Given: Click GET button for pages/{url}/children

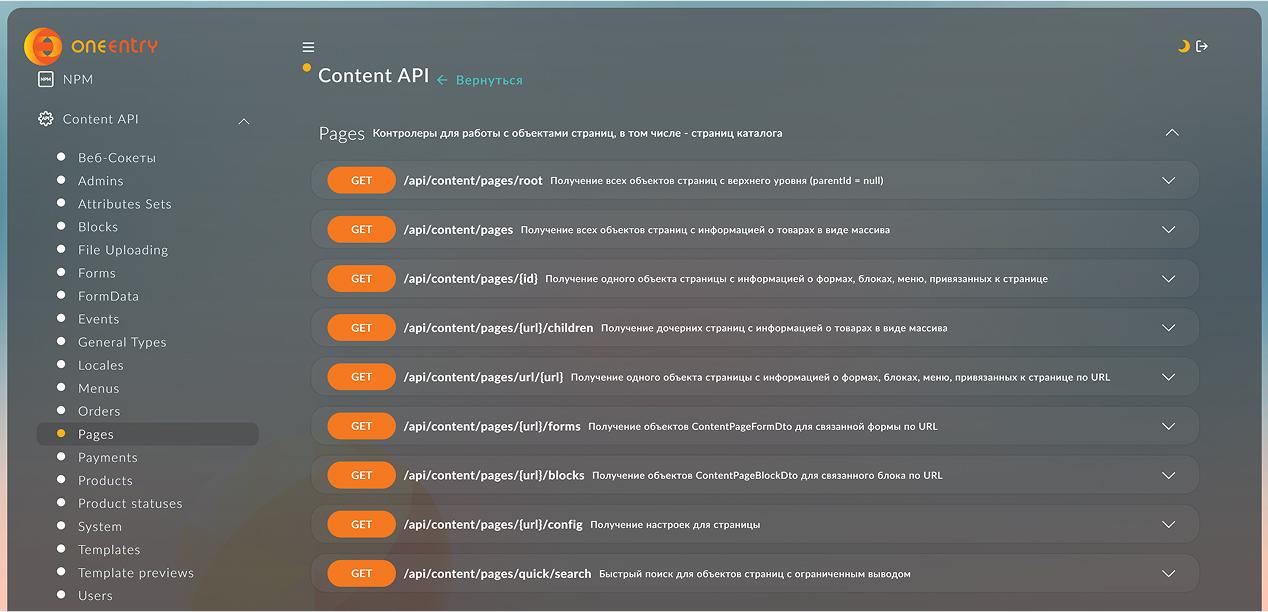Looking at the screenshot, I should click(361, 328).
